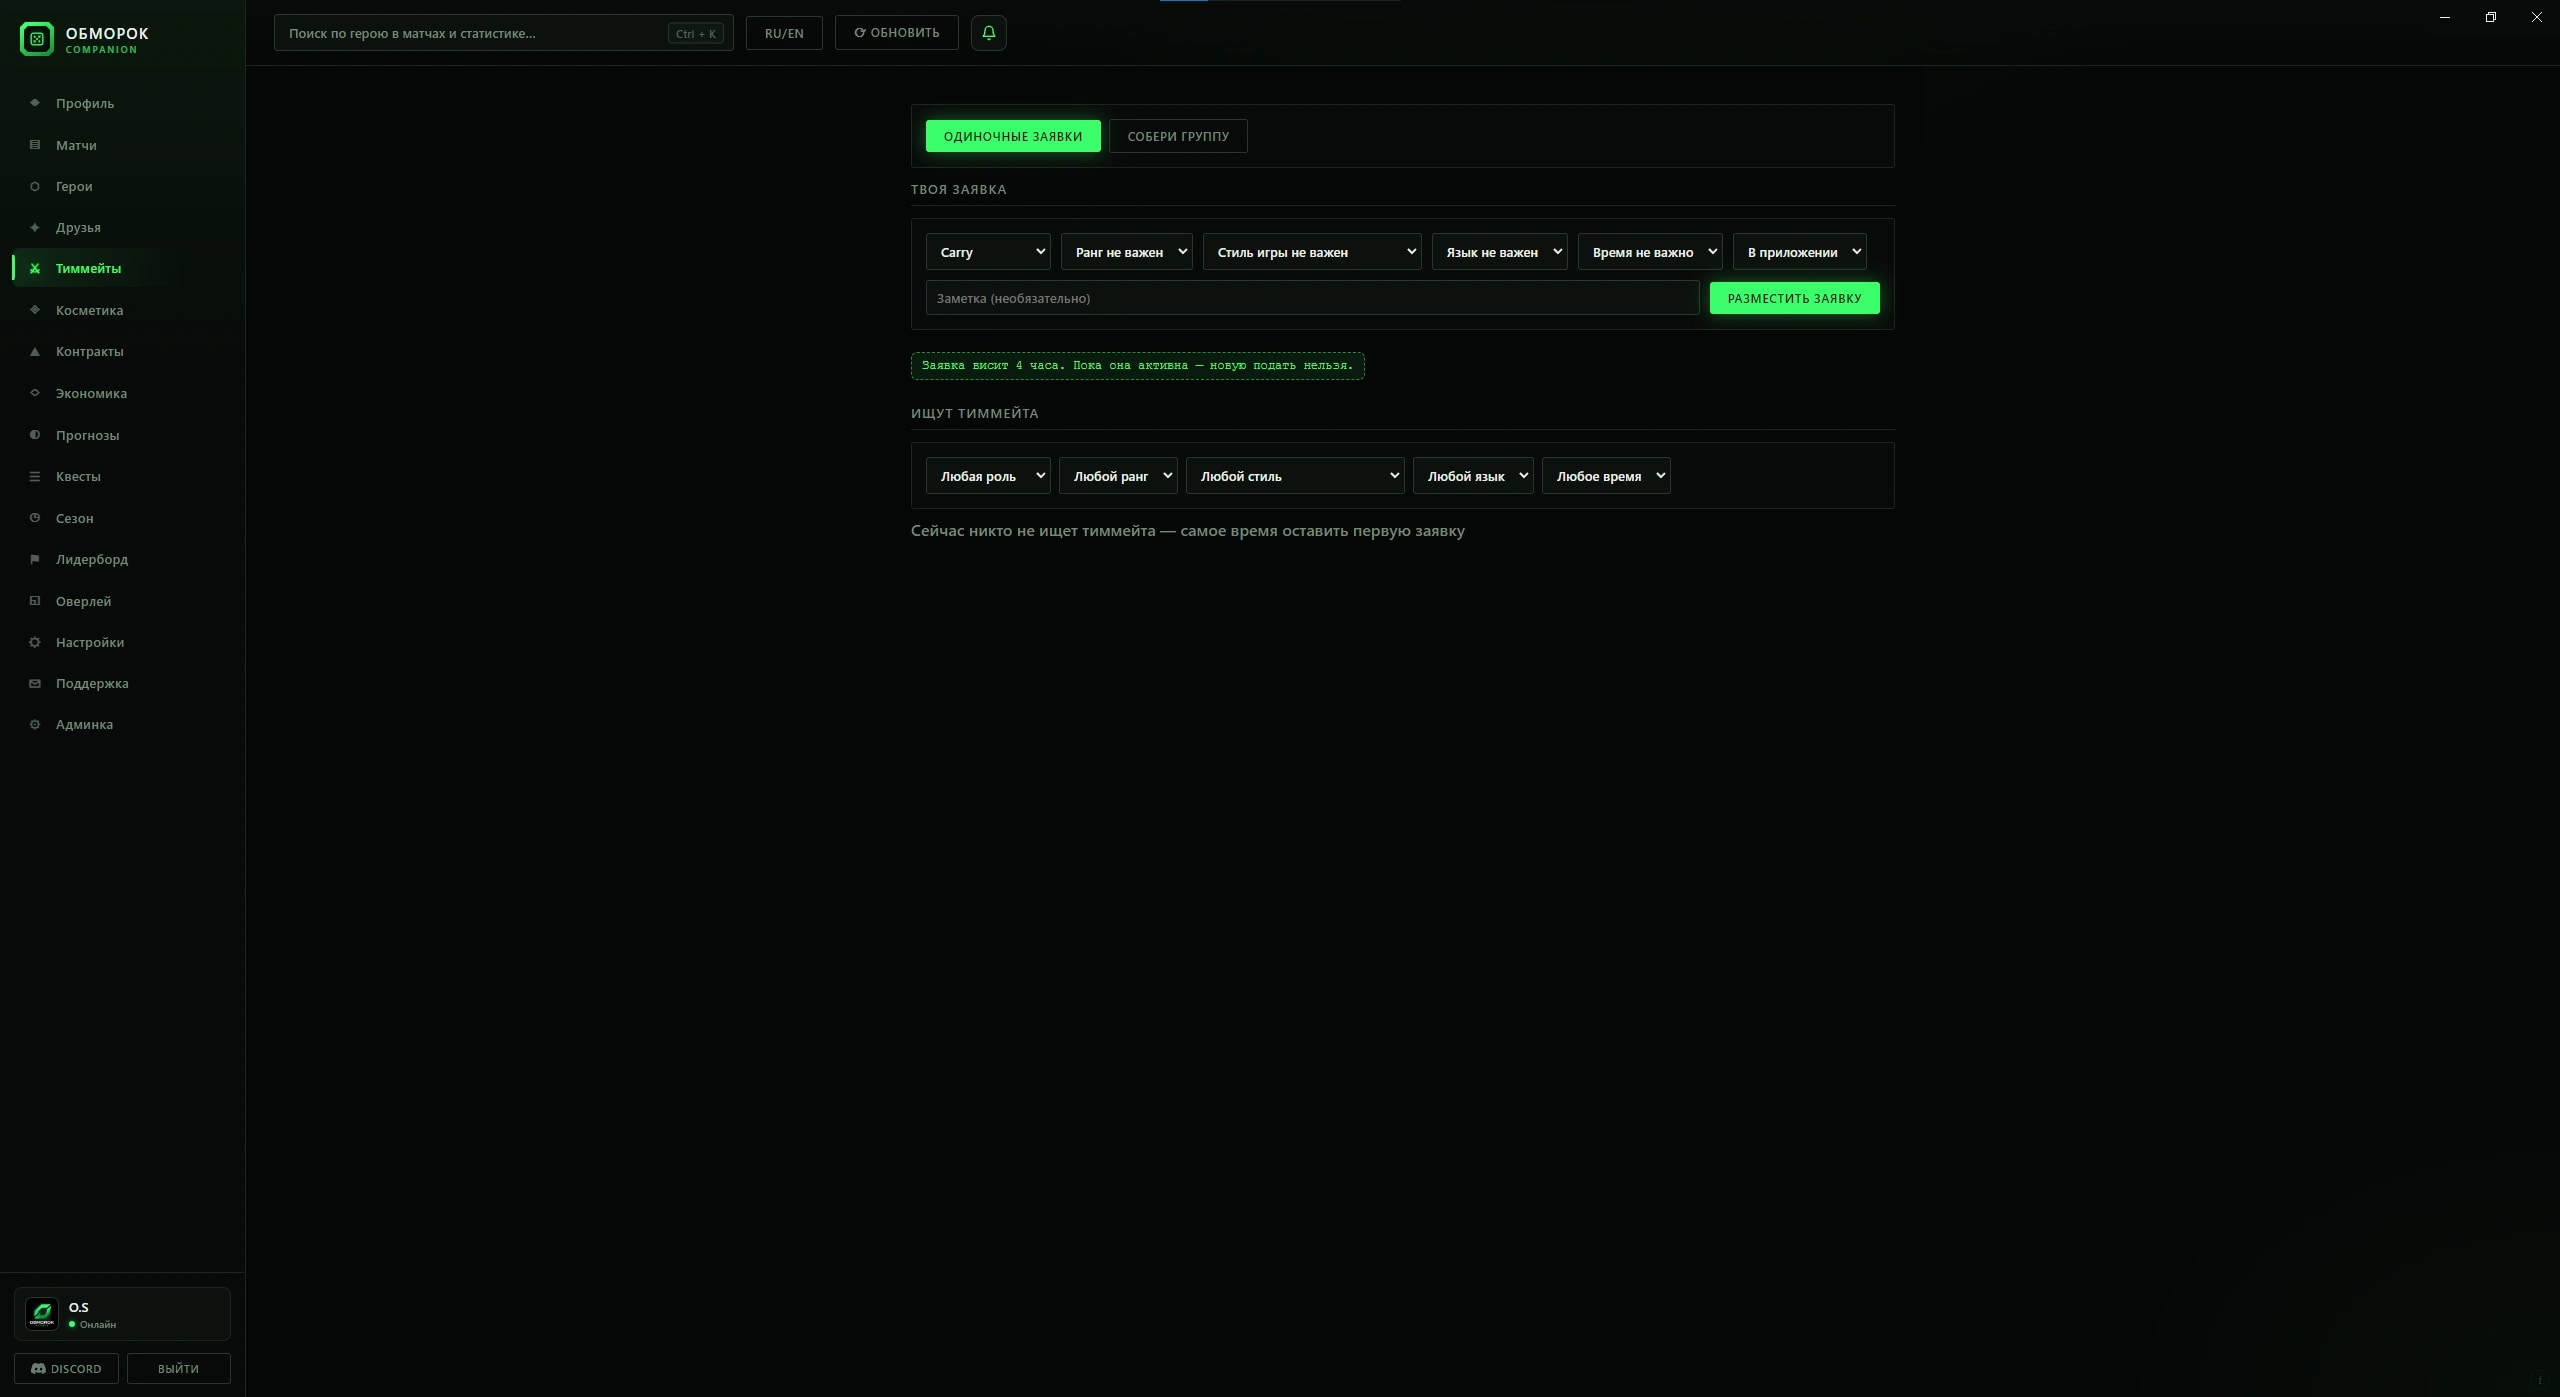The width and height of the screenshot is (2560, 1397).
Task: Open the Ранг не важен dropdown
Action: click(x=1126, y=252)
